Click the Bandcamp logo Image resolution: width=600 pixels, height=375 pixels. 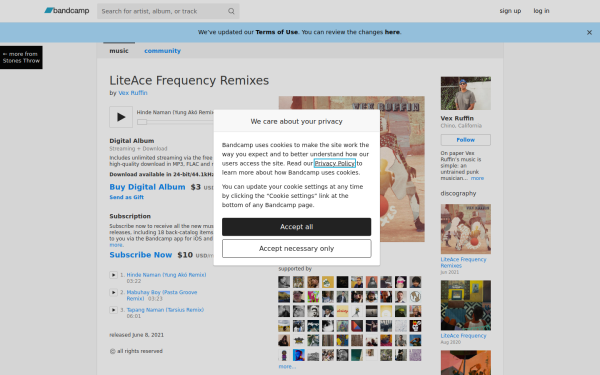point(67,11)
